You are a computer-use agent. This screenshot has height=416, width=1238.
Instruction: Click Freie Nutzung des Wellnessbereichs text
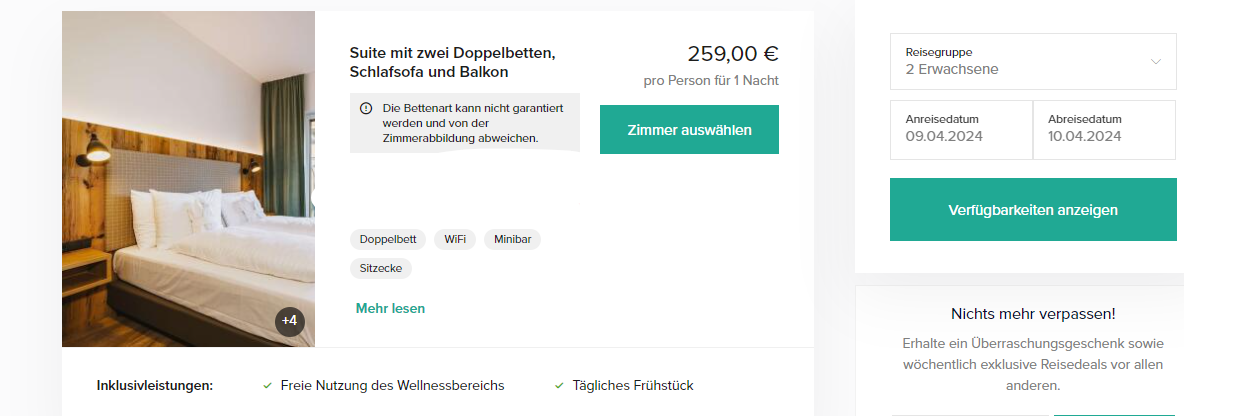[392, 385]
